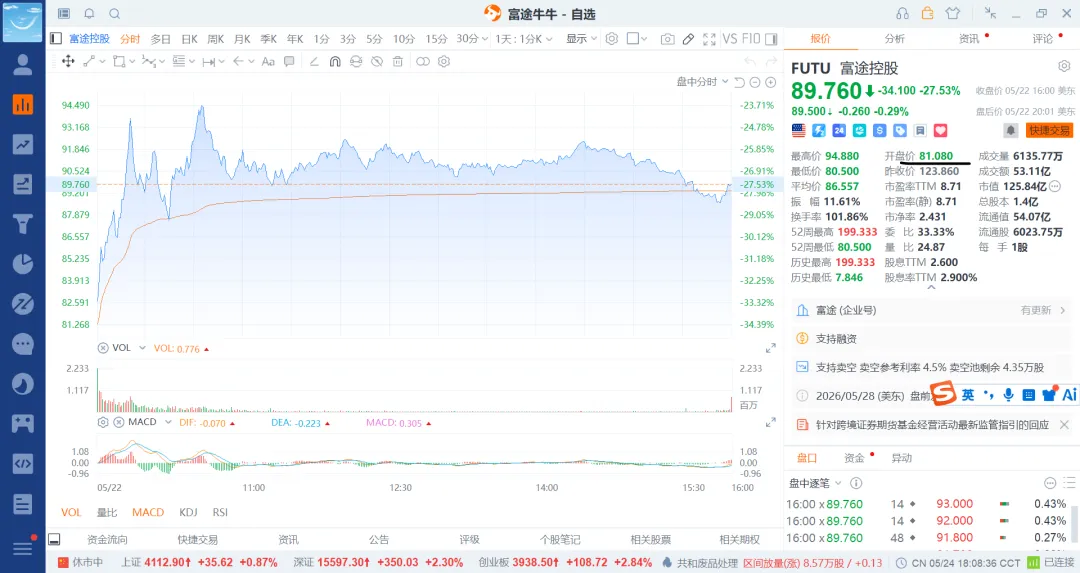Open the pie chart icon in sidebar

pyautogui.click(x=23, y=264)
